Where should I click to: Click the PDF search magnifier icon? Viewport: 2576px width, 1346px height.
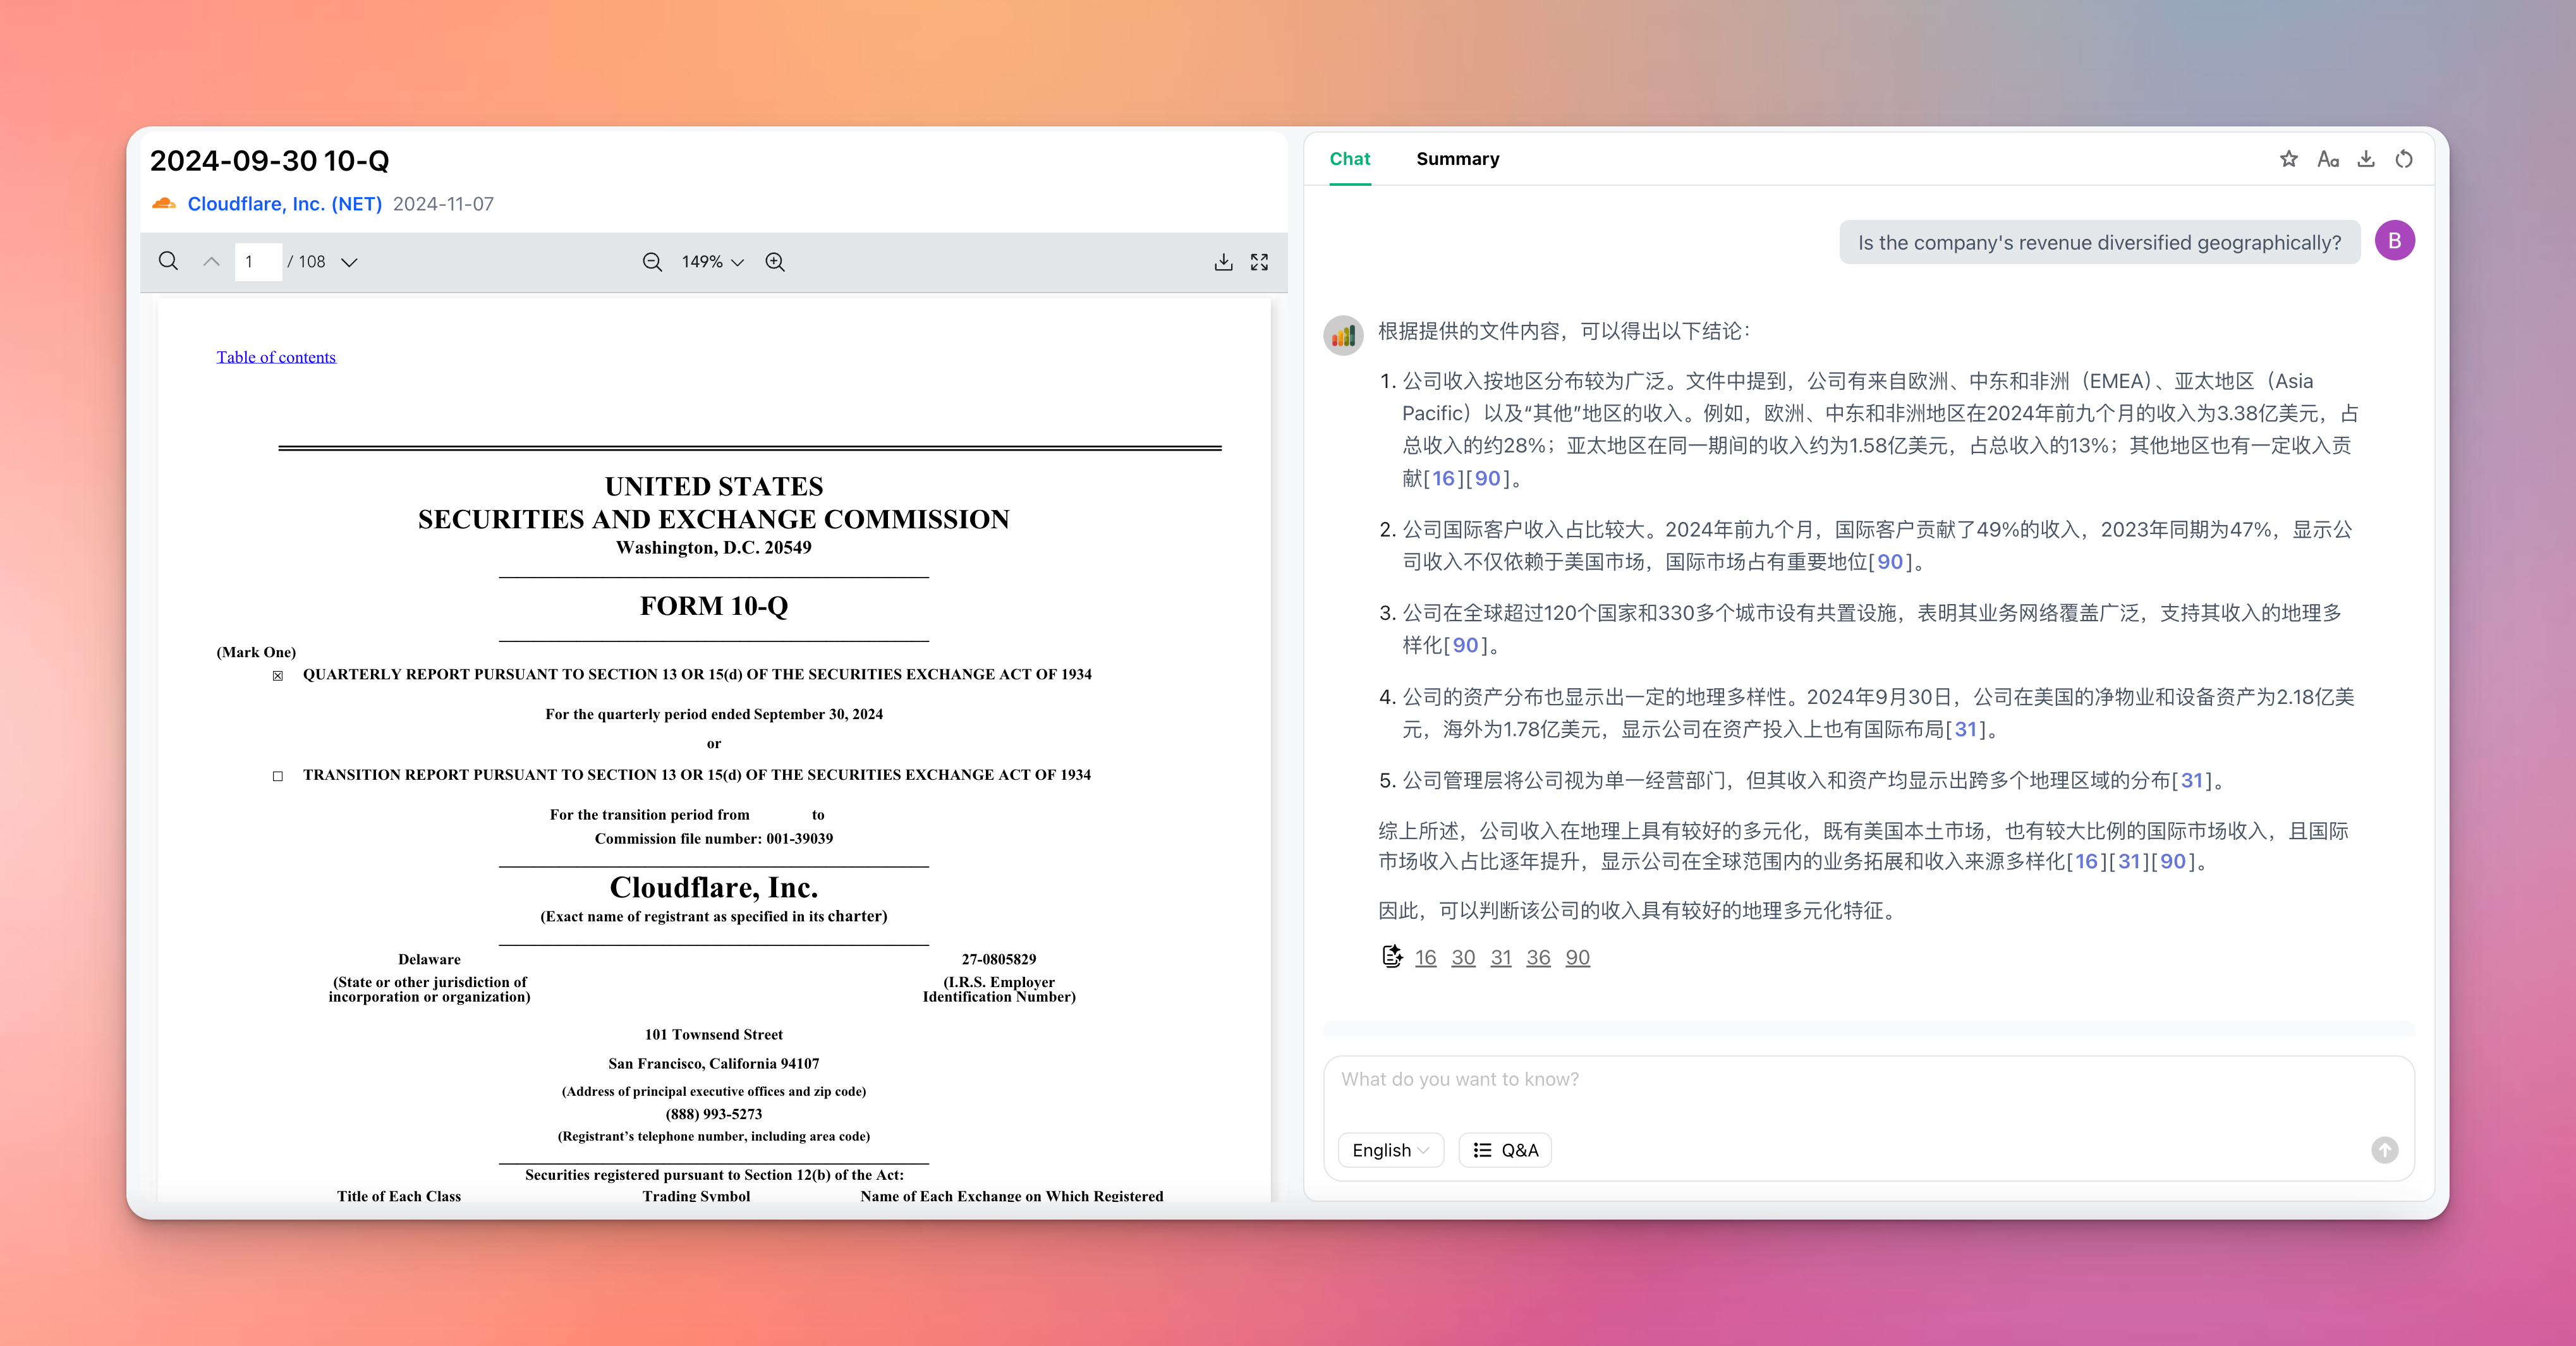coord(168,261)
